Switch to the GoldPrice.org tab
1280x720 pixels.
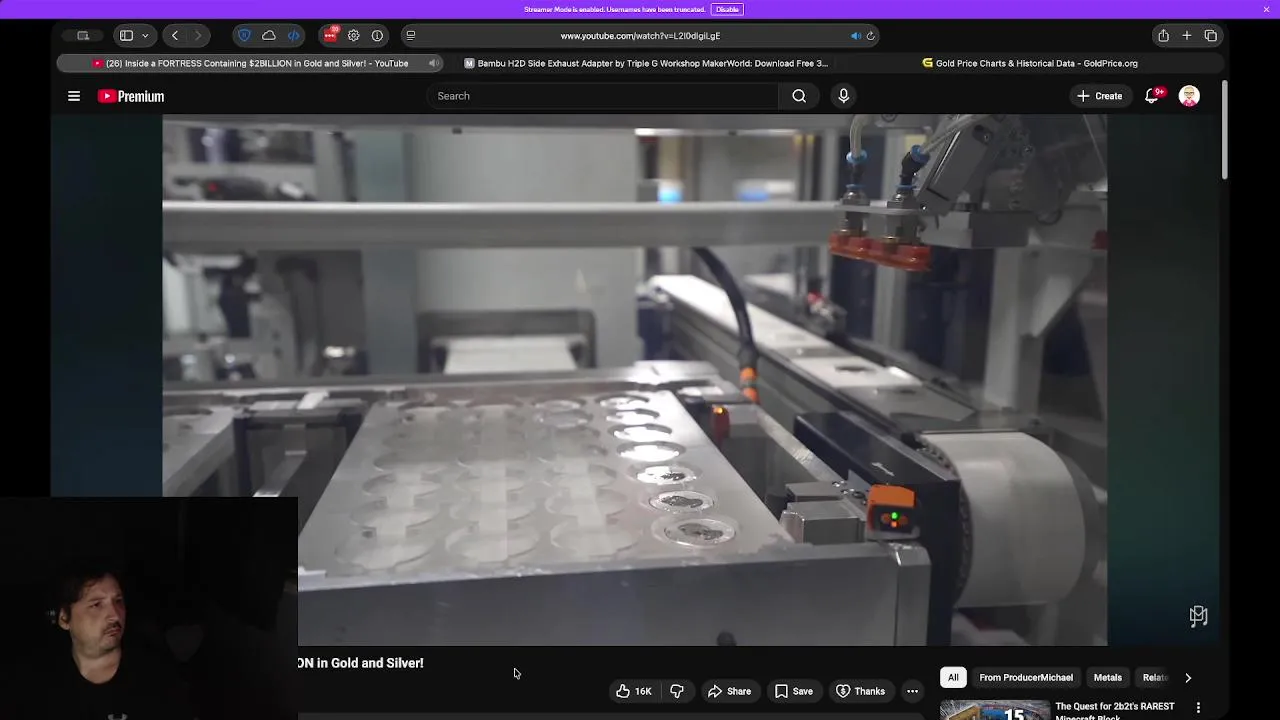point(1030,63)
